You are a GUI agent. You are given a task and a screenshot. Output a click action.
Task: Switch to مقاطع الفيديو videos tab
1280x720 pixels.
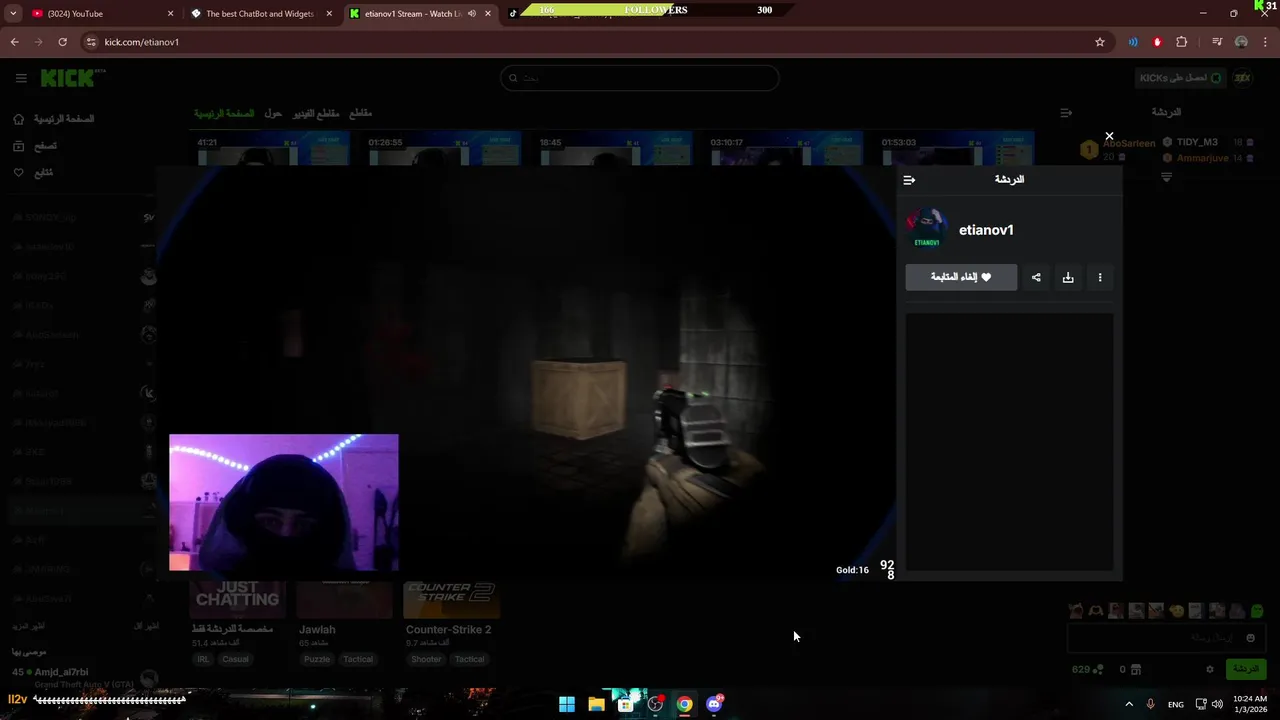[316, 114]
